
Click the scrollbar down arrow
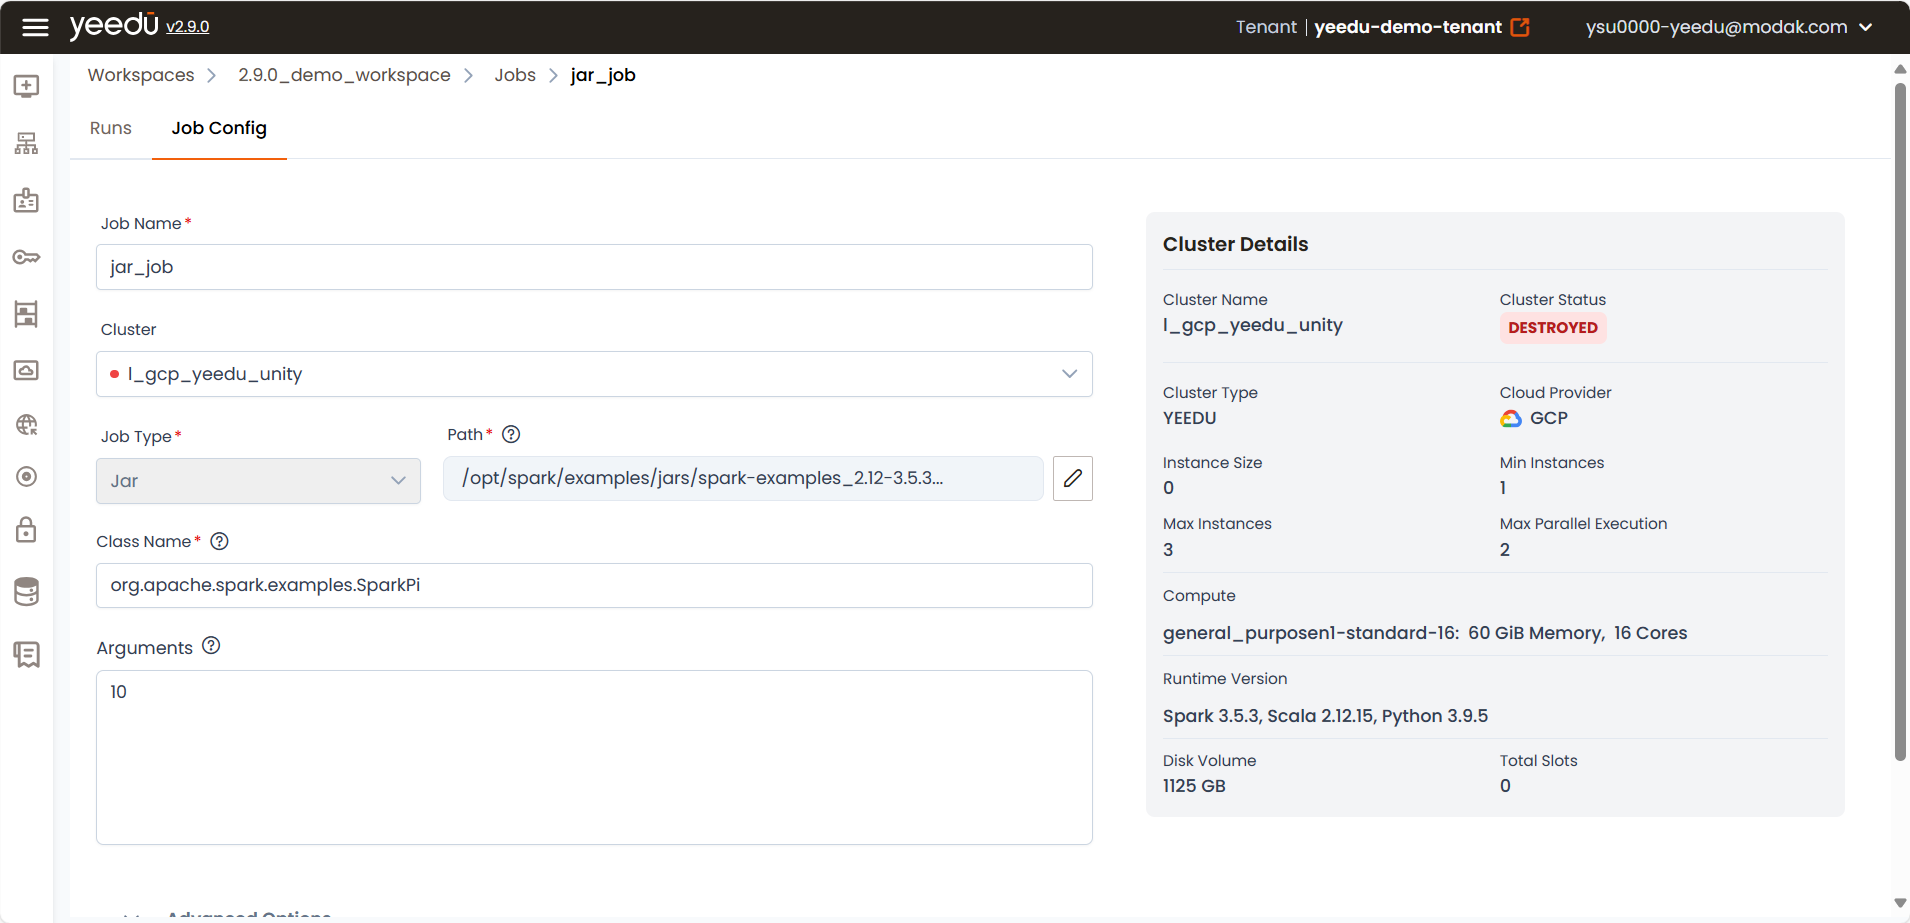tap(1900, 903)
